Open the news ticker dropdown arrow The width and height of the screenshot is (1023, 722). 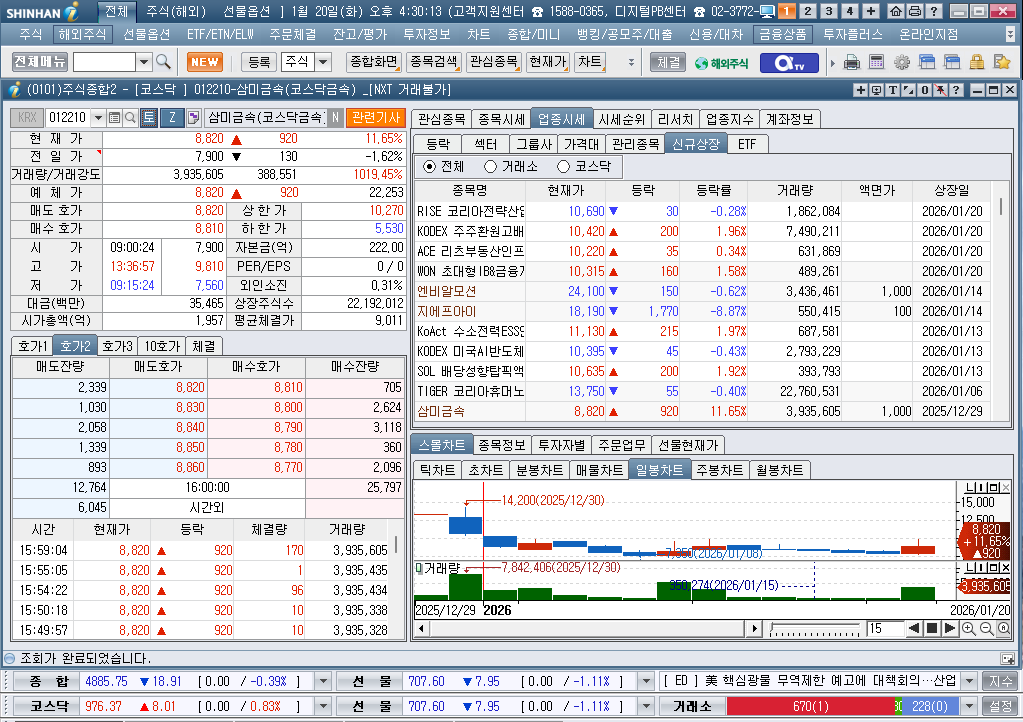(970, 682)
